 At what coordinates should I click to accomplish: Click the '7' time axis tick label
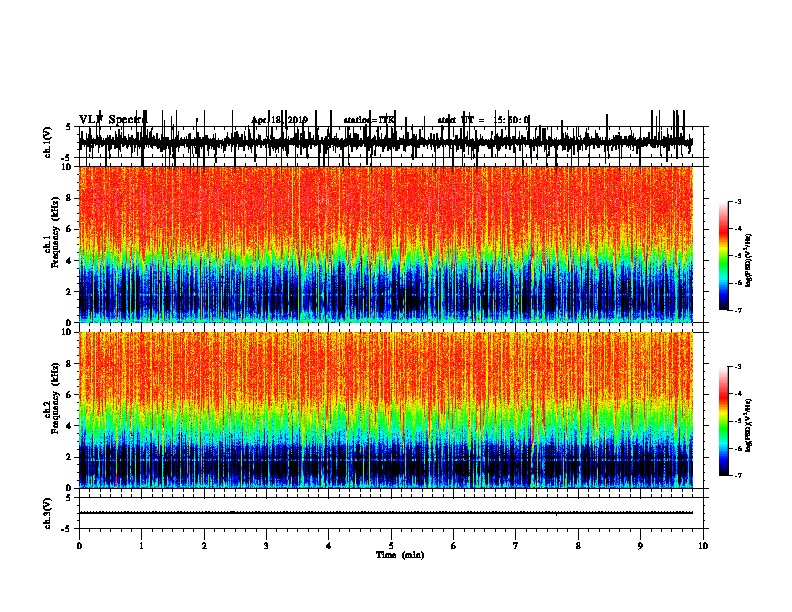(x=516, y=546)
